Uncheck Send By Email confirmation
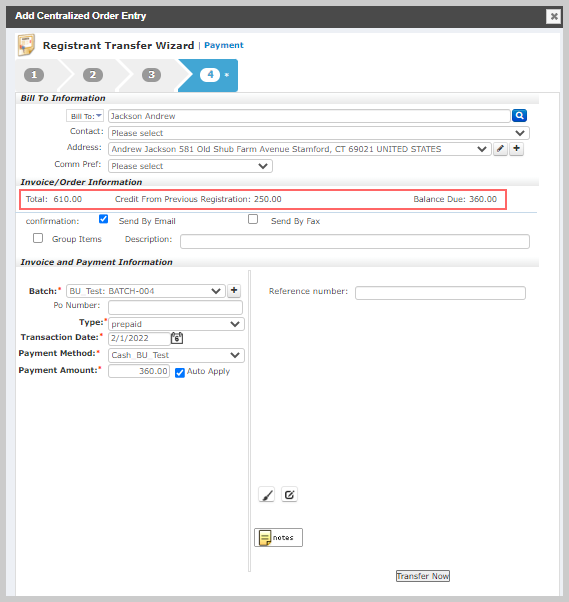Screen dimensions: 569x602 pos(103,219)
